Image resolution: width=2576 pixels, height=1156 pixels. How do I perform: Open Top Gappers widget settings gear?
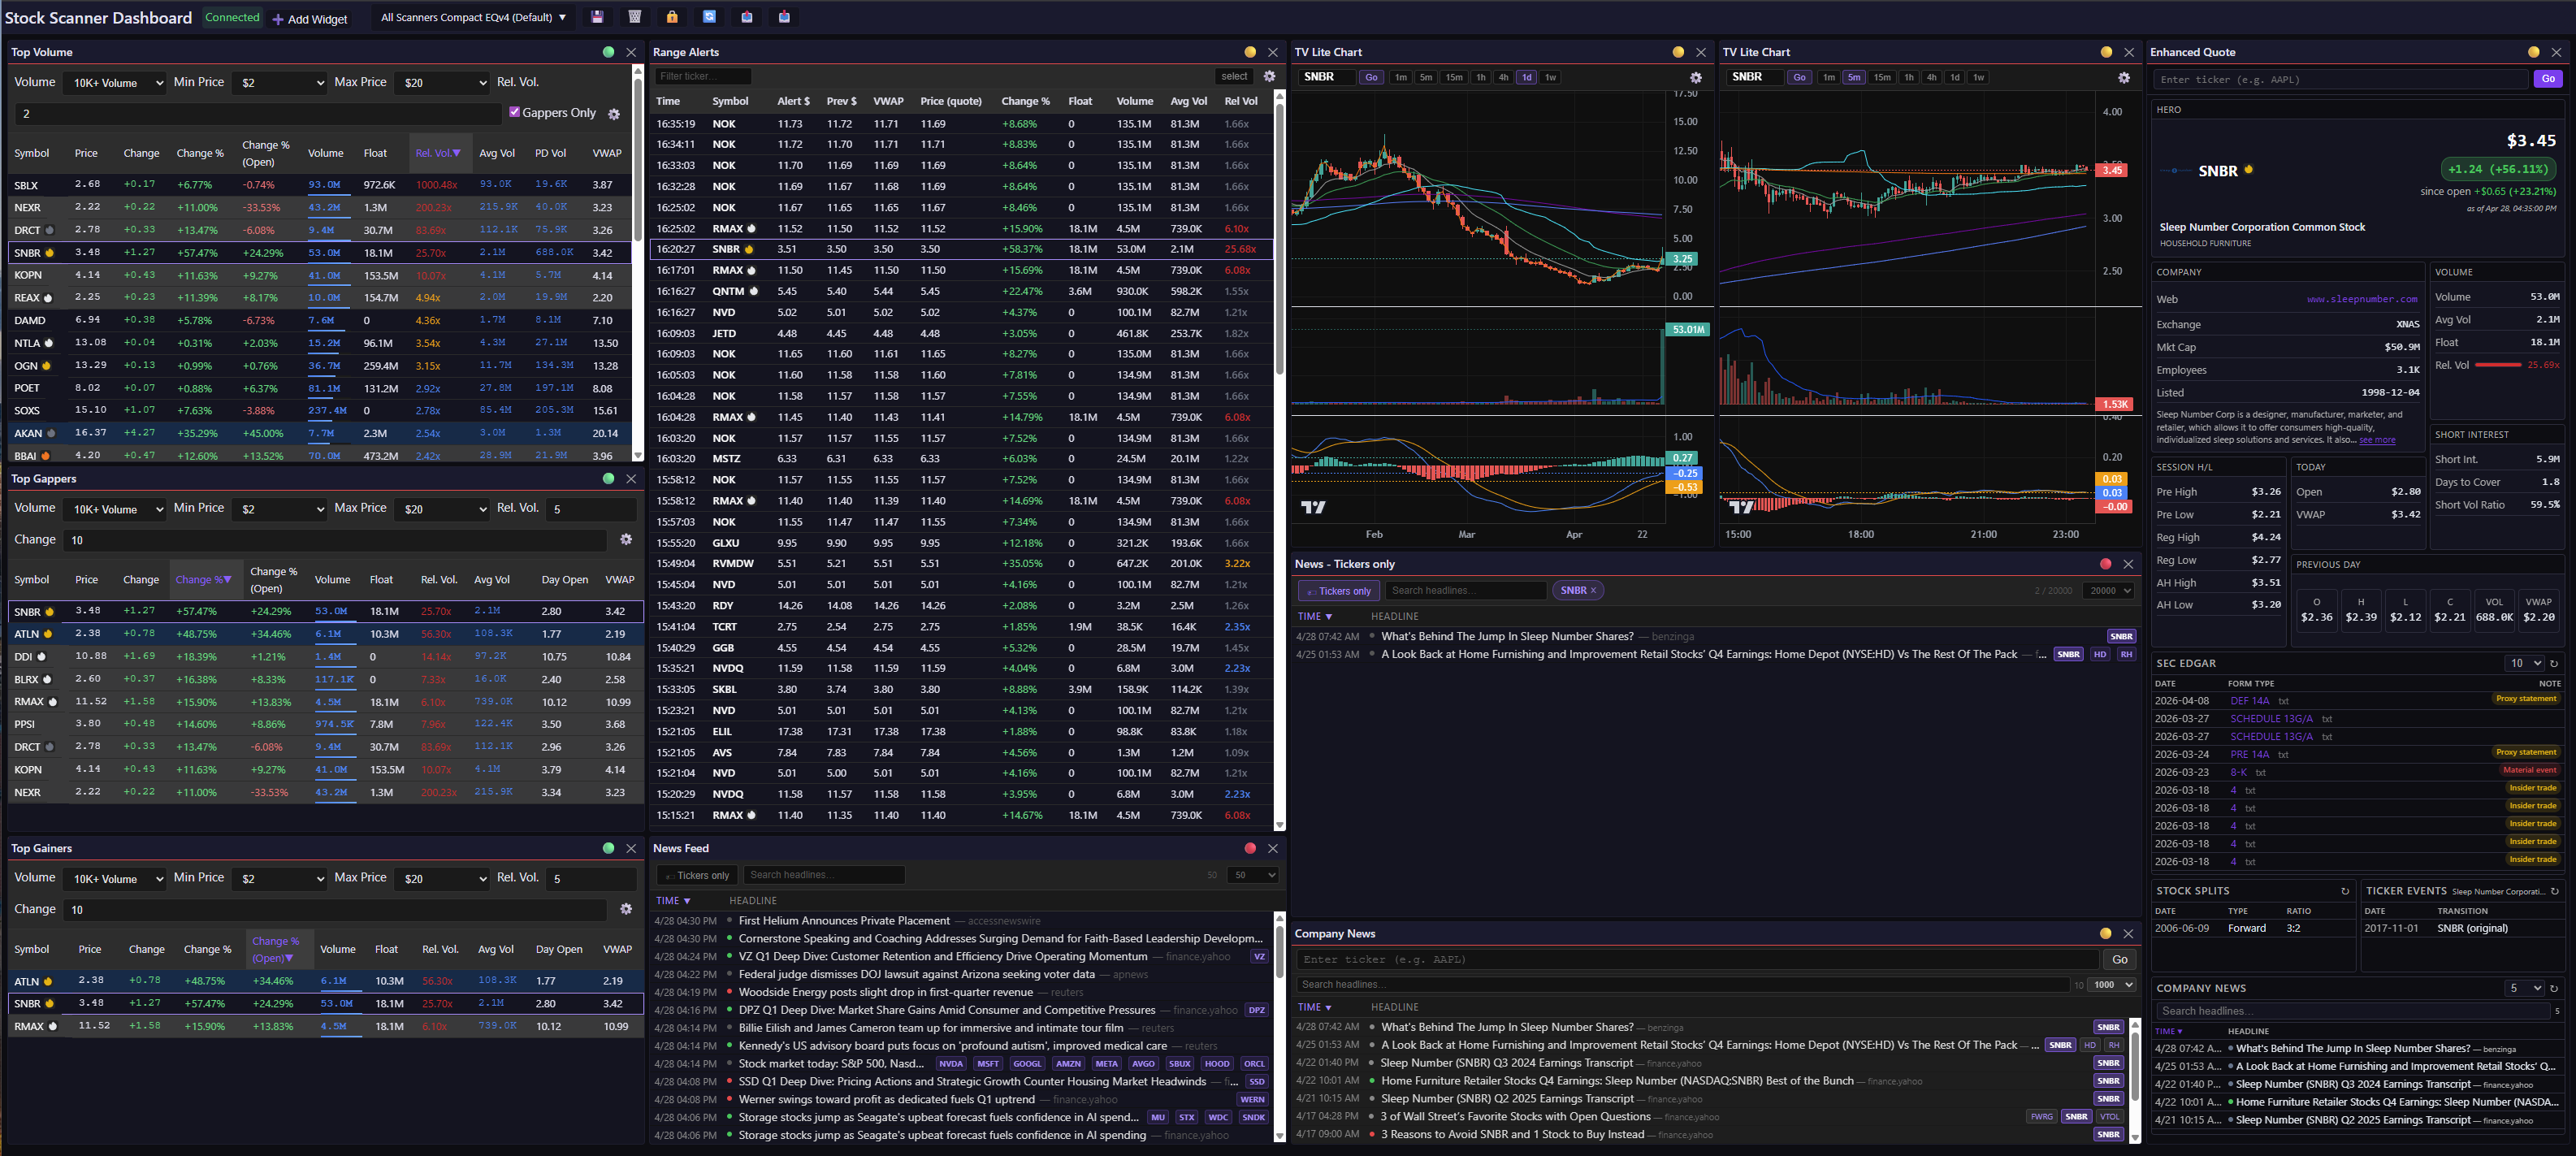626,539
